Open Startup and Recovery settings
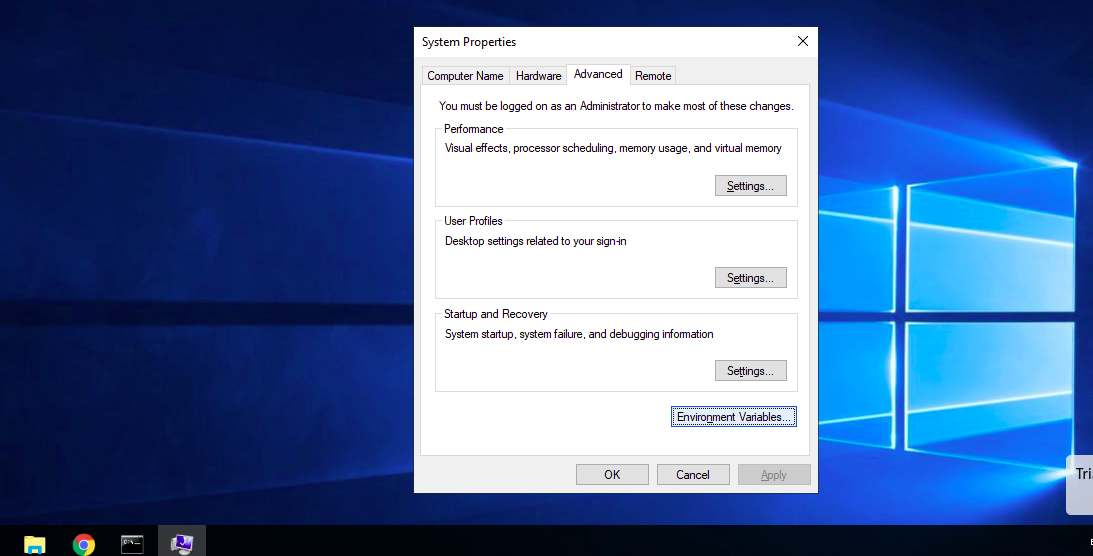 pyautogui.click(x=750, y=371)
